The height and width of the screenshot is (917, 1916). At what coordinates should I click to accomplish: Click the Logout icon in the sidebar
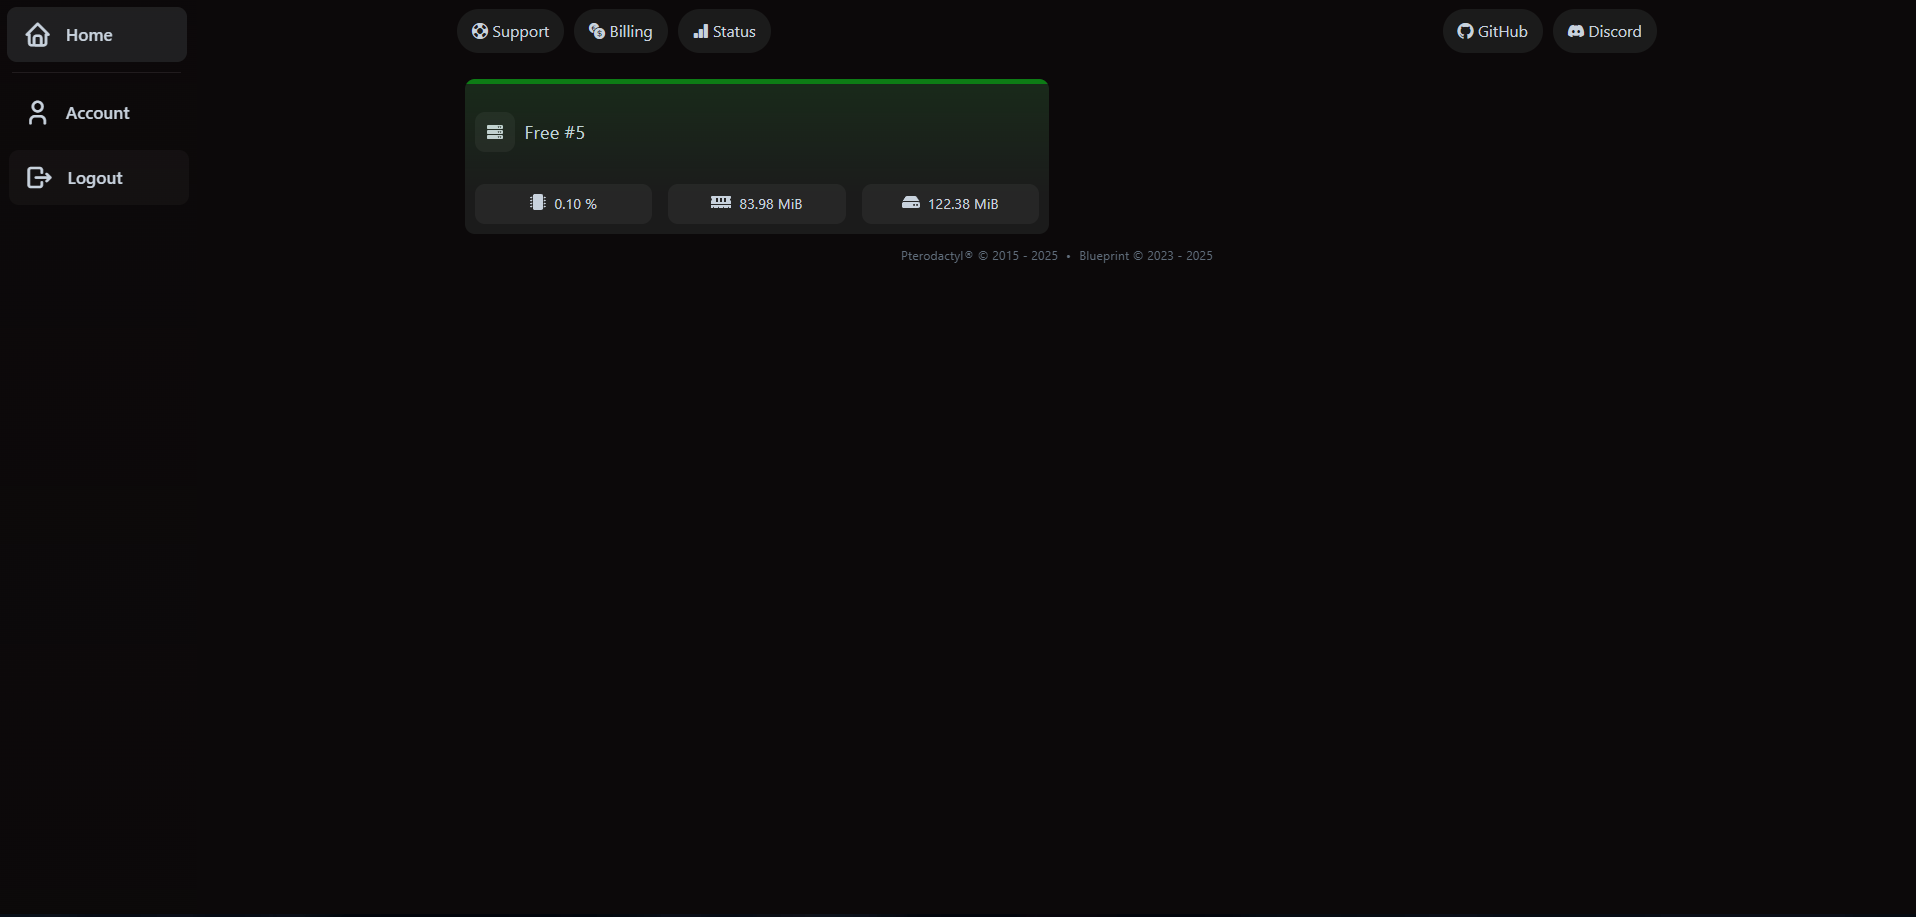38,177
